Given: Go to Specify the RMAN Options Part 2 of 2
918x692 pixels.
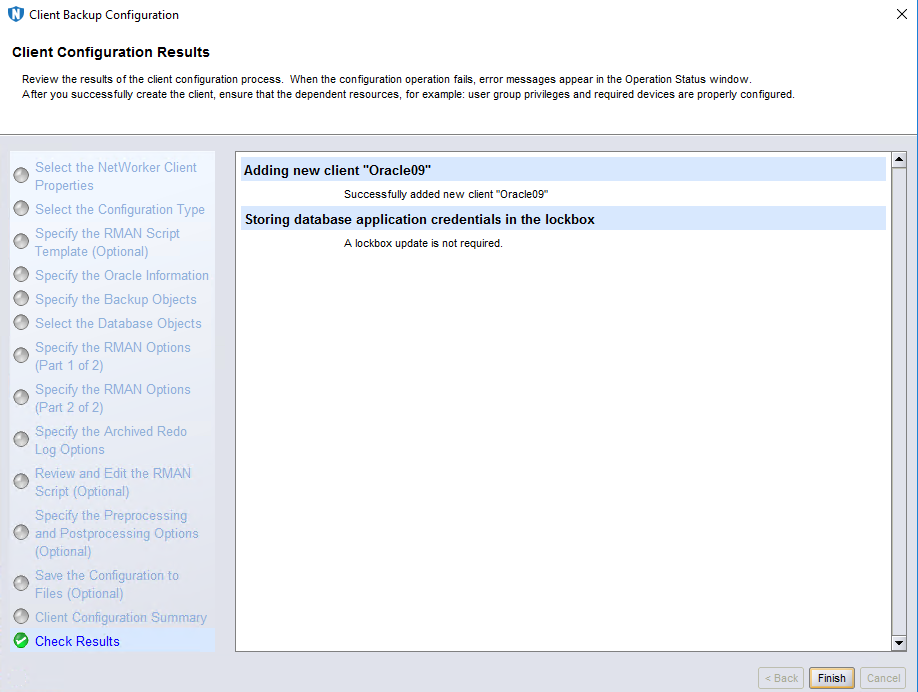Looking at the screenshot, I should (112, 398).
